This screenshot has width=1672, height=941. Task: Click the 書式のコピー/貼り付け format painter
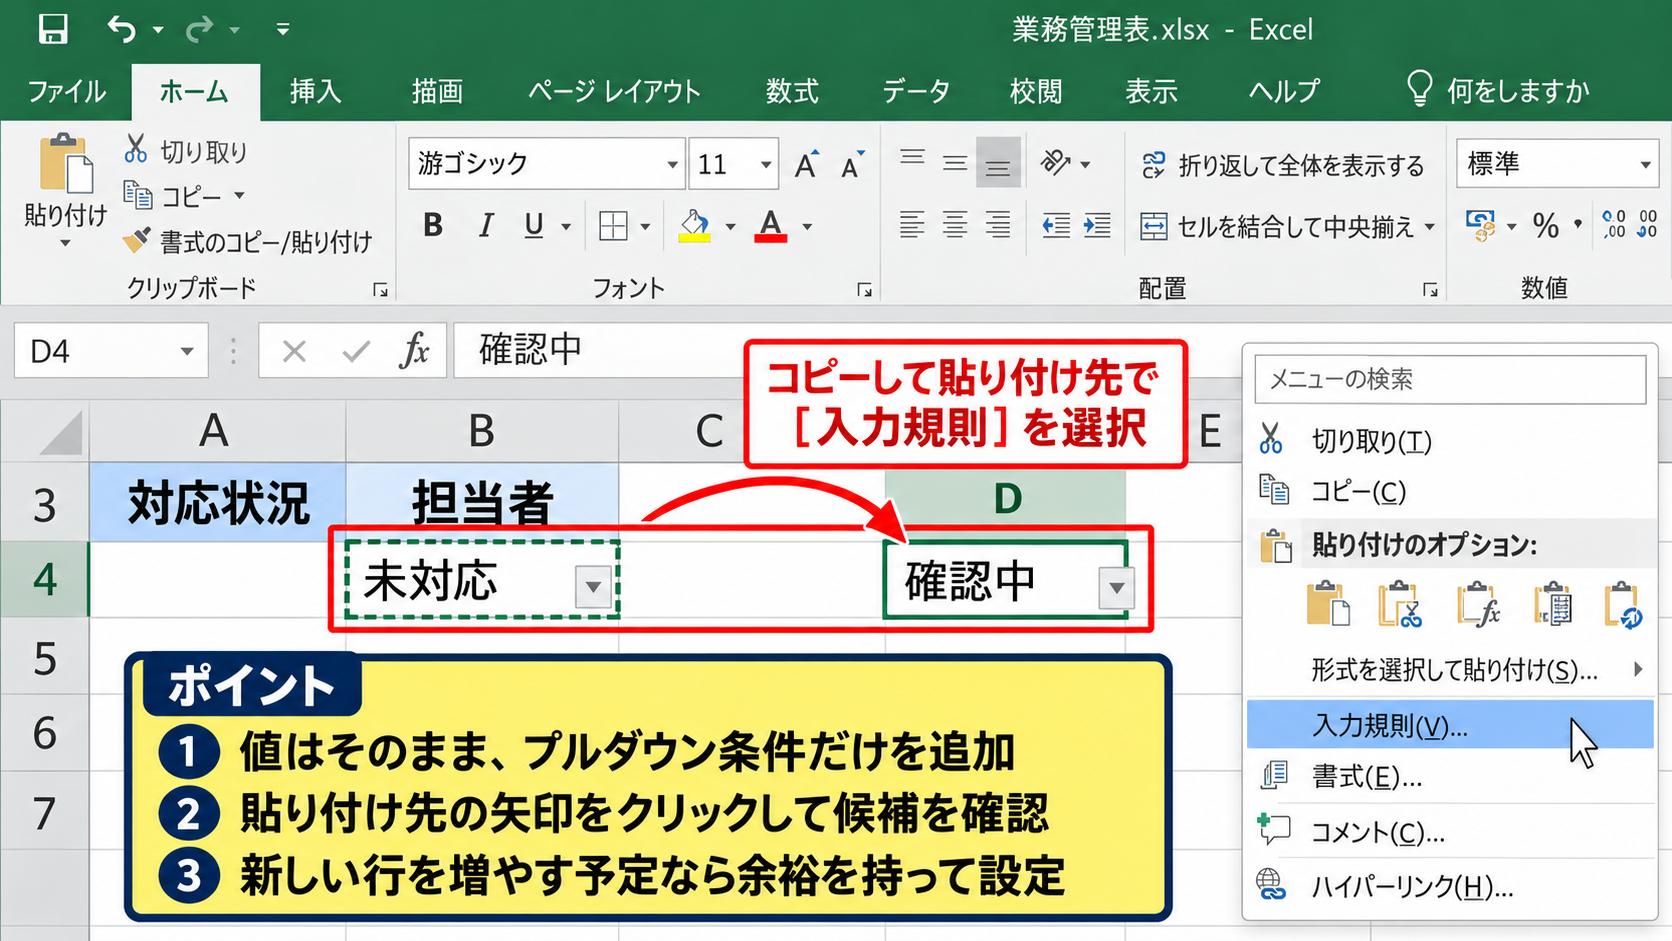coord(247,241)
